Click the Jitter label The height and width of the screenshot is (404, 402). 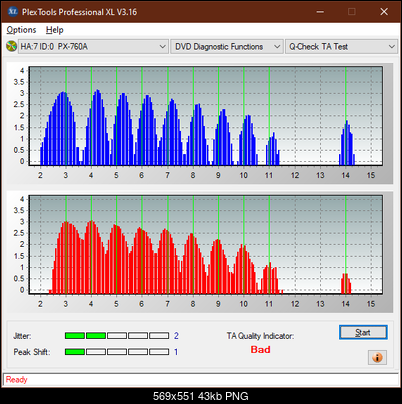click(x=22, y=336)
